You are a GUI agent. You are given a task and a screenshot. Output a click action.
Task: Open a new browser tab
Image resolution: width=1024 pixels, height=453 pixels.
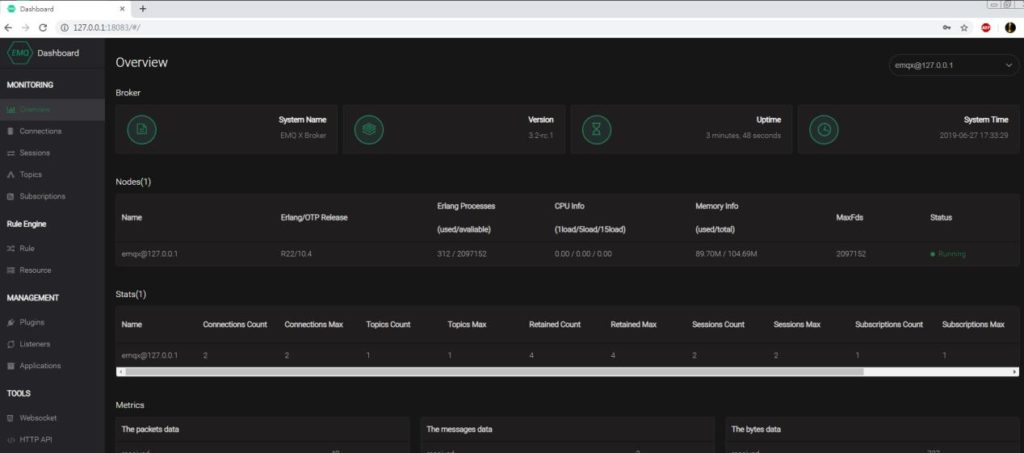tap(142, 8)
